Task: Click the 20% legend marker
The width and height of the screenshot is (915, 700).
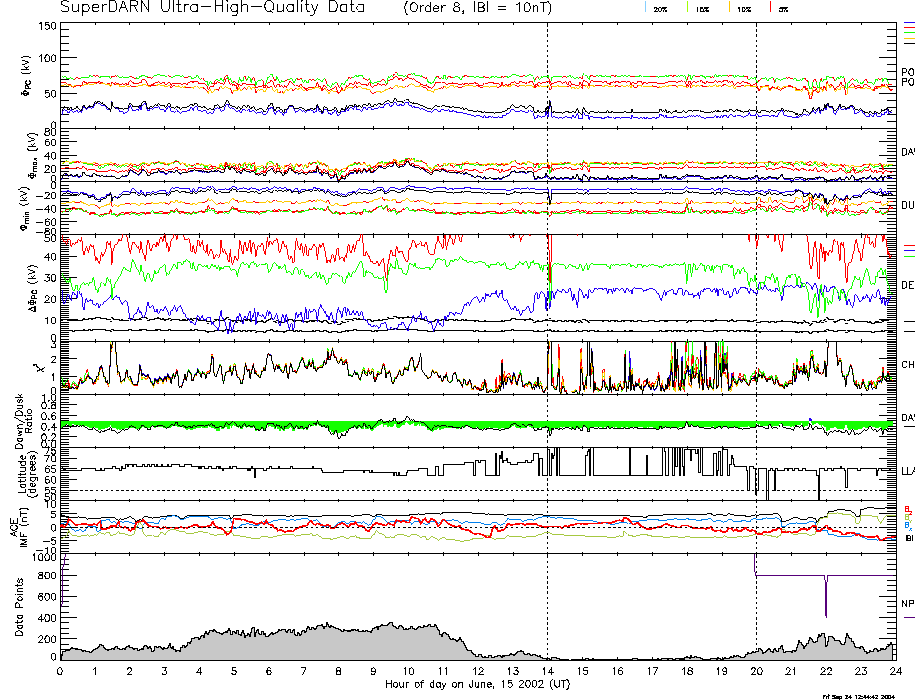Action: (659, 8)
